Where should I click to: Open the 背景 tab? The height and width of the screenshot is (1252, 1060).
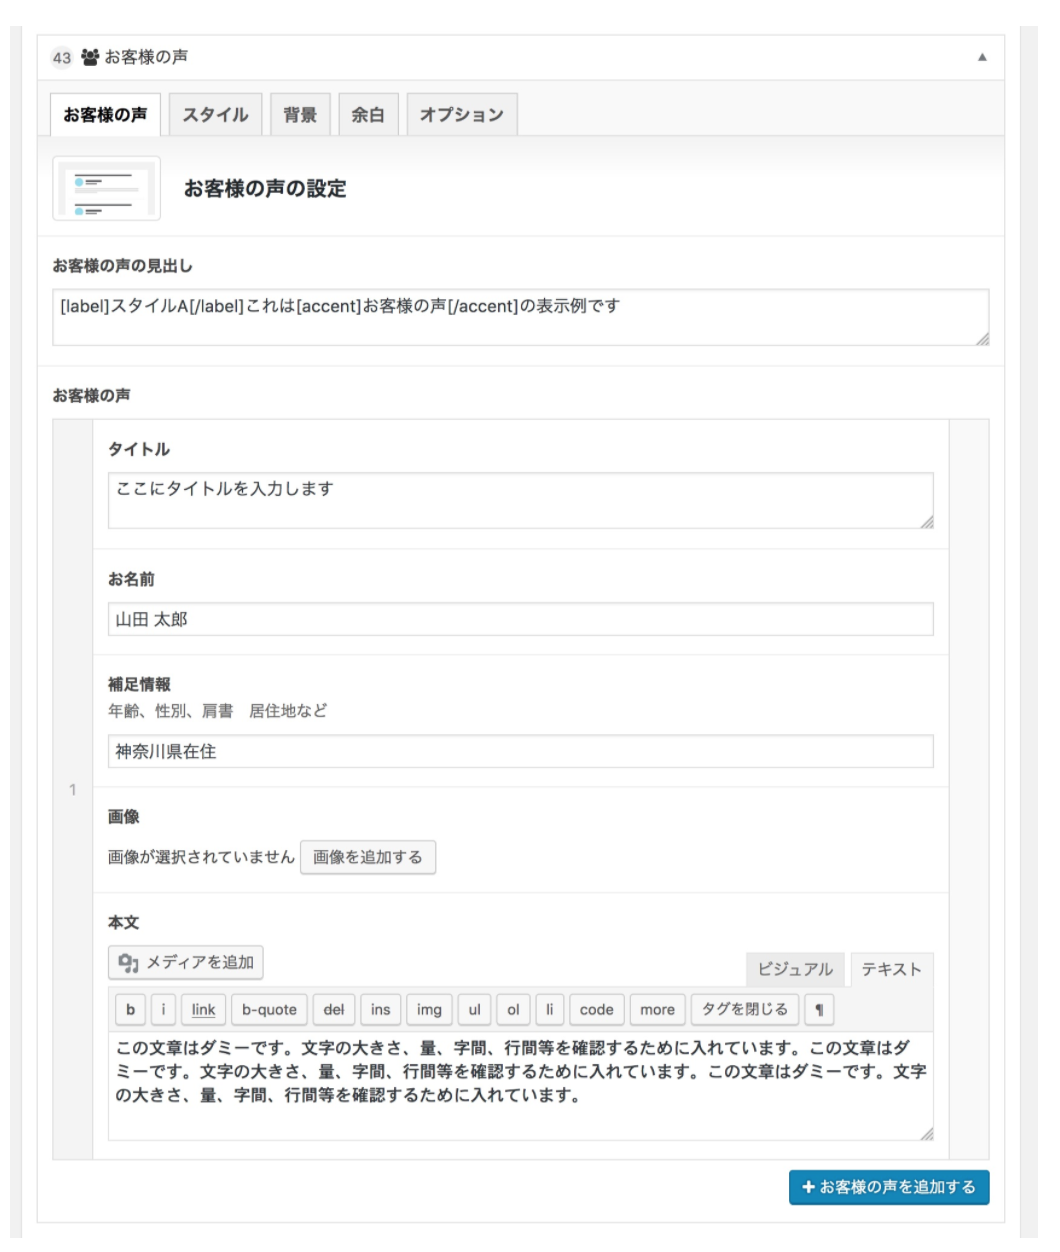pos(300,115)
